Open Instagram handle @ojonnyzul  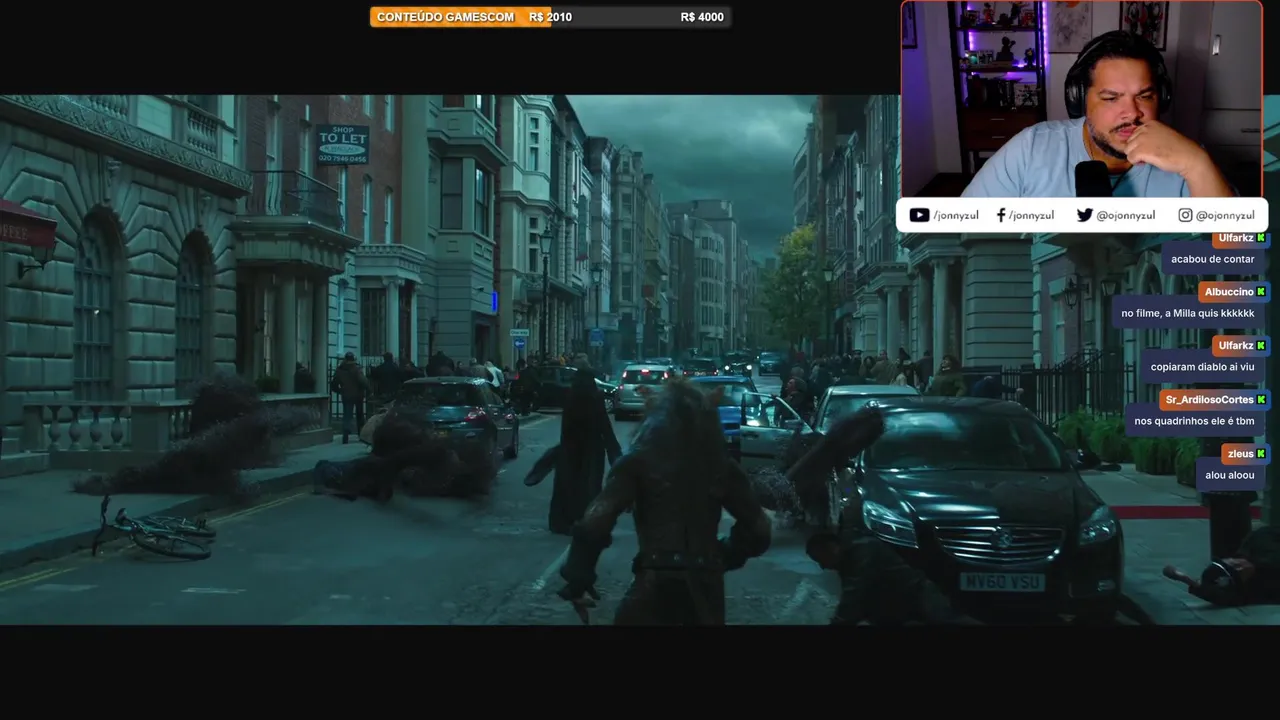(1225, 215)
